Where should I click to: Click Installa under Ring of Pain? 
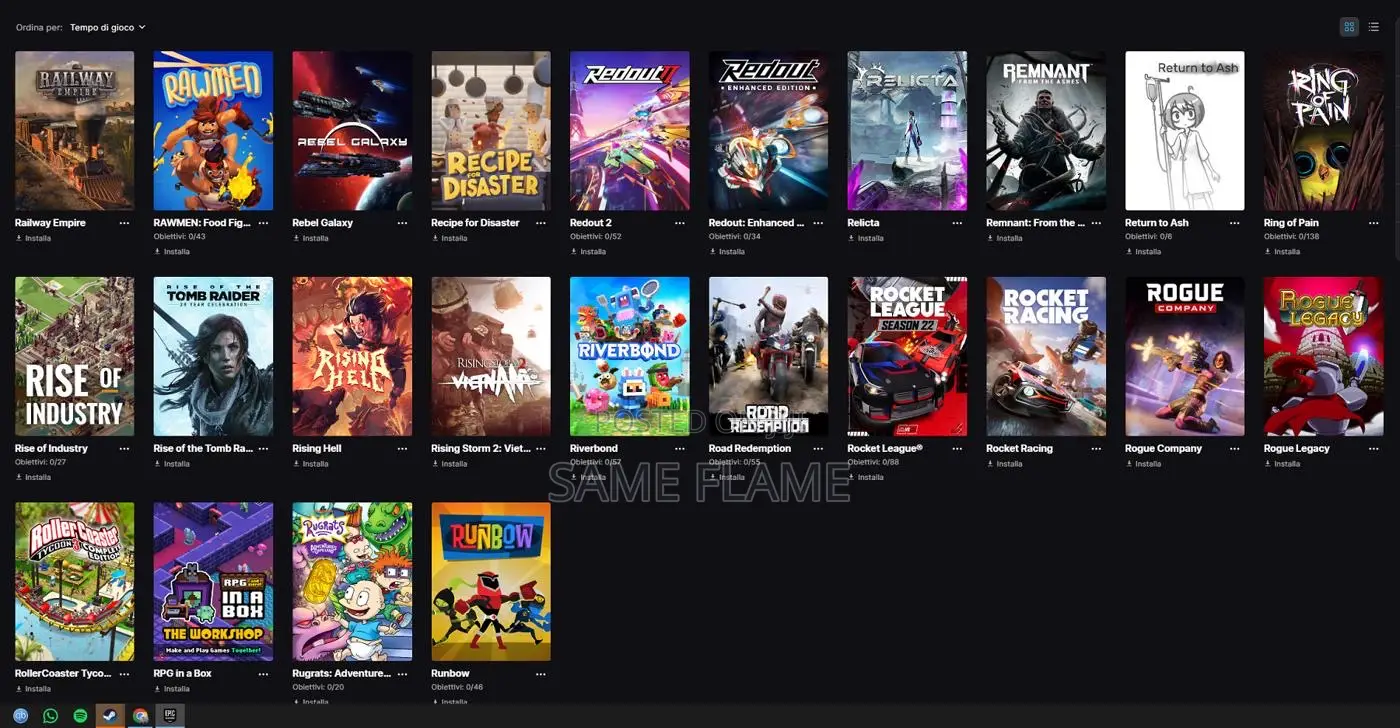coord(1283,252)
